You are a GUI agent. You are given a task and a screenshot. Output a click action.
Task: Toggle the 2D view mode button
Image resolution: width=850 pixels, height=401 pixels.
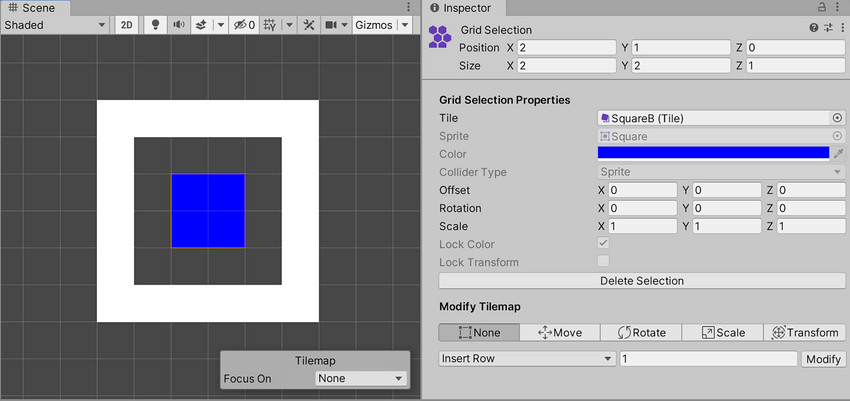pyautogui.click(x=126, y=25)
